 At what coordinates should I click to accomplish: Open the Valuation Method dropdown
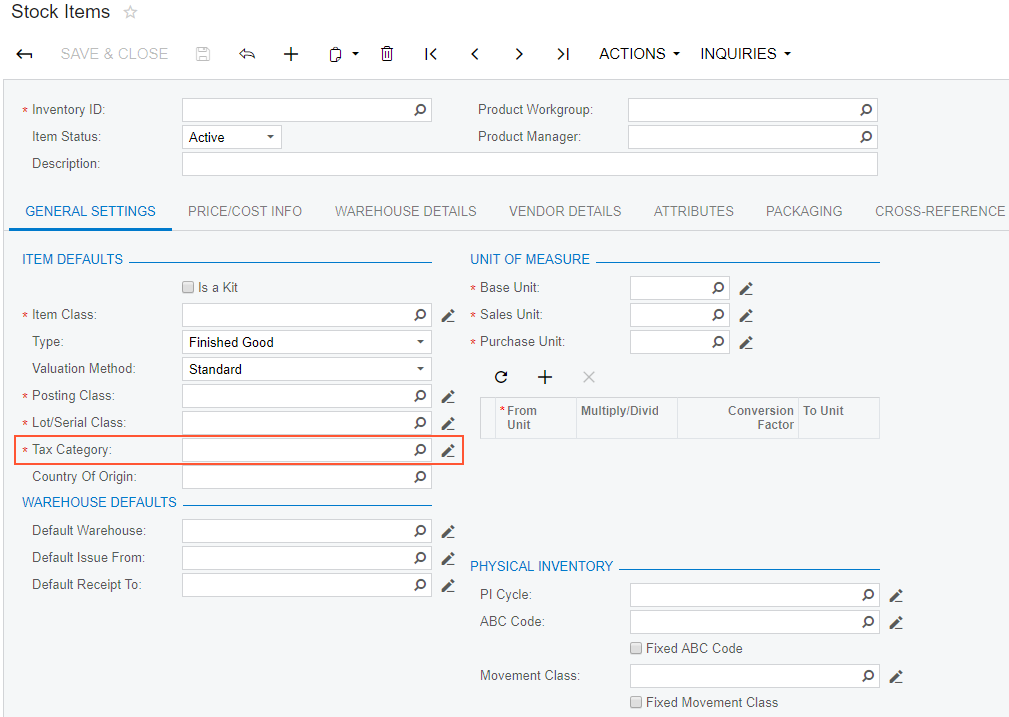[x=306, y=369]
